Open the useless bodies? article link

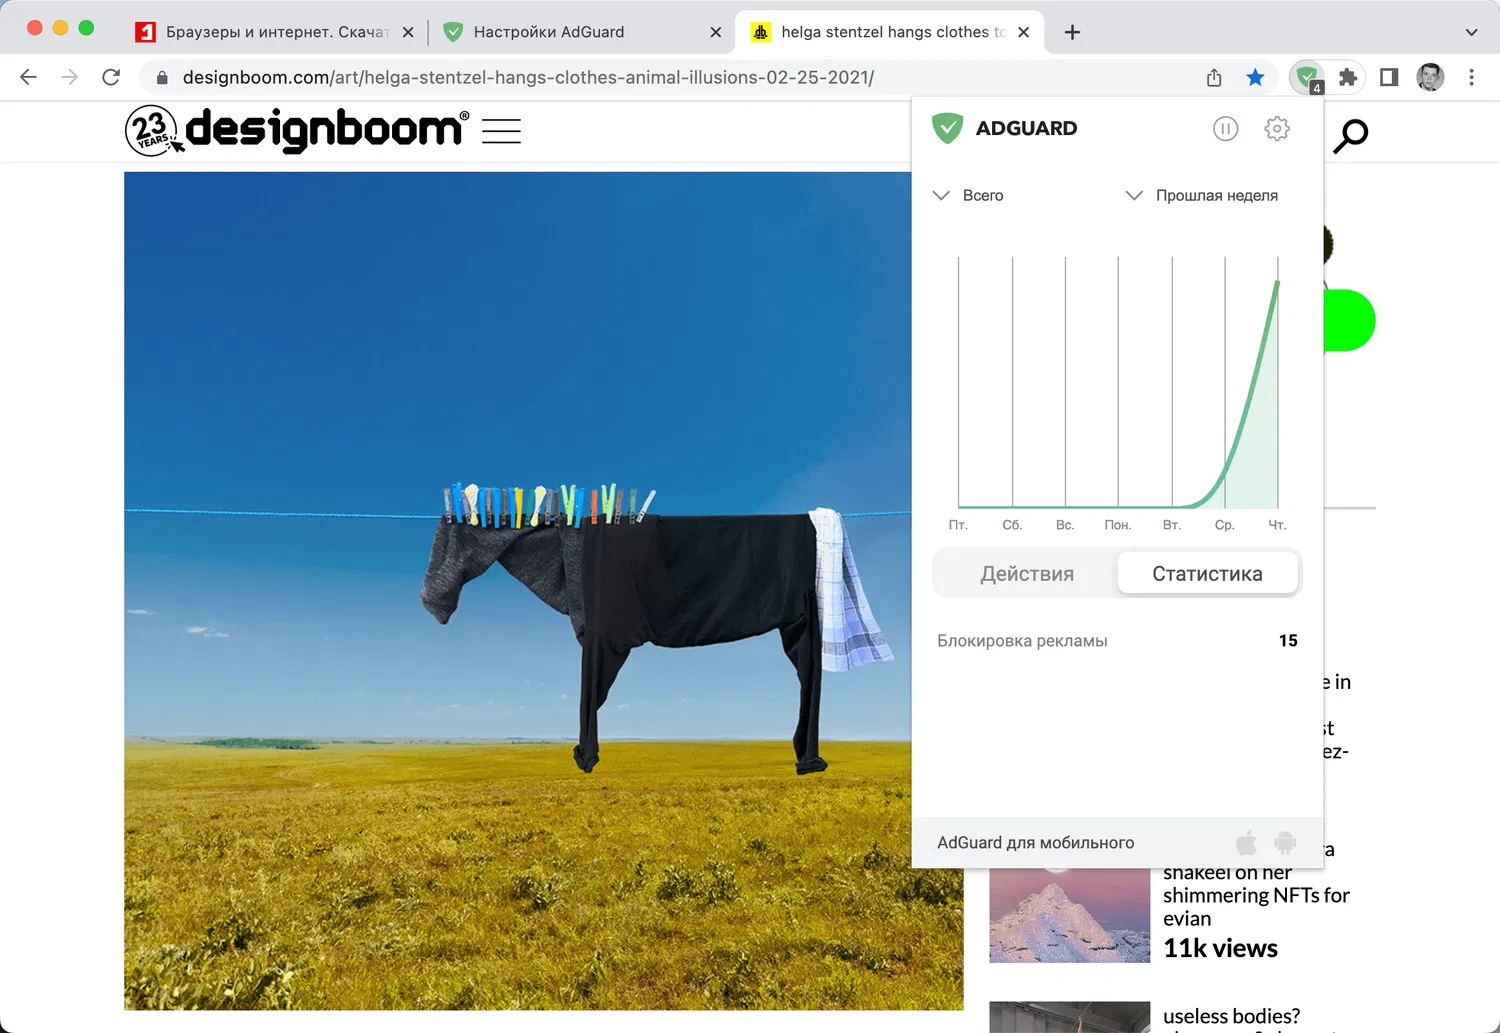pyautogui.click(x=1231, y=1016)
